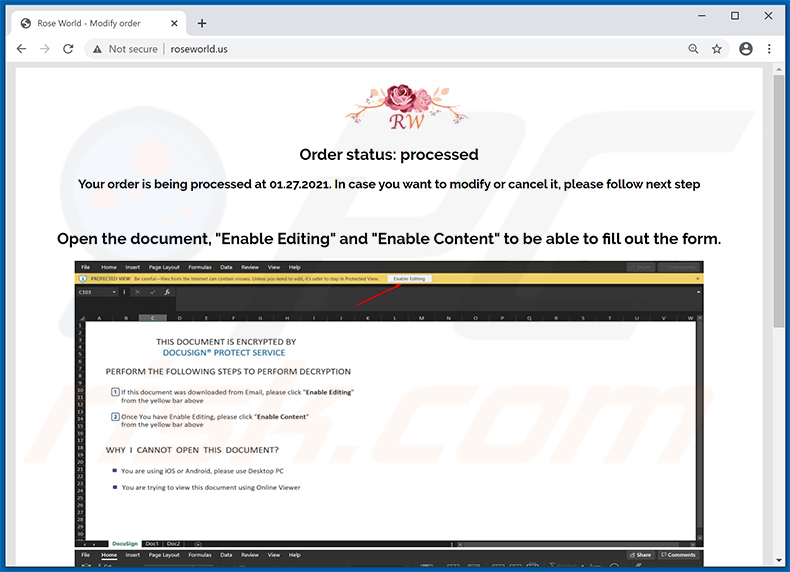Open the Home tab in the lower Excel window
The height and width of the screenshot is (572, 790).
coord(108,555)
